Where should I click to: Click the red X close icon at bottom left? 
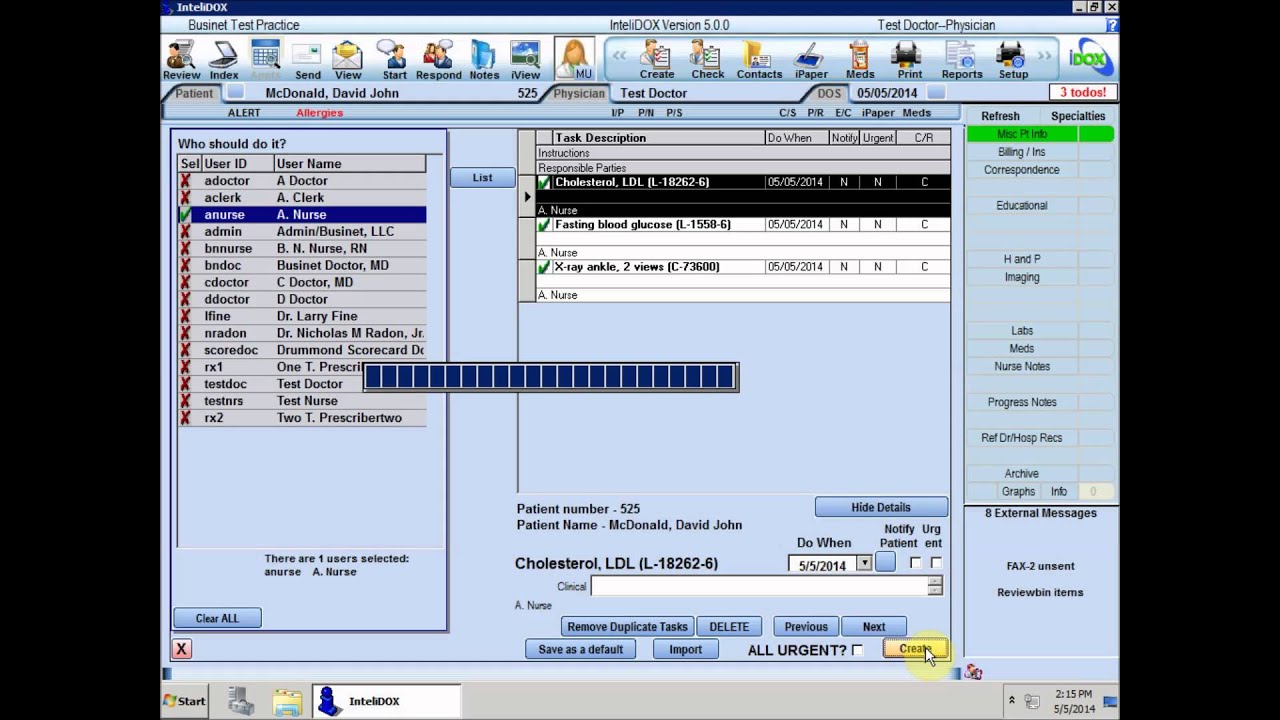click(x=181, y=649)
